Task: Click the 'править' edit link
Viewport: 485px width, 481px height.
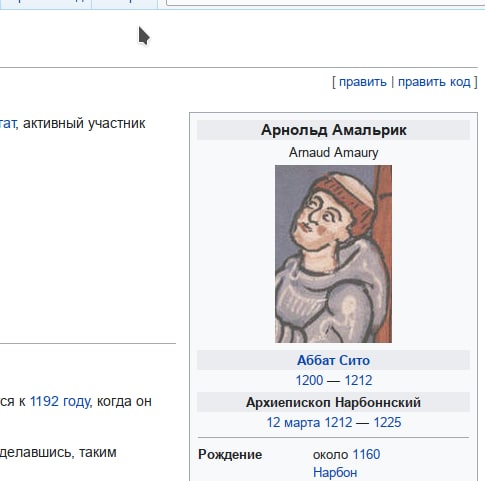Action: [x=363, y=82]
